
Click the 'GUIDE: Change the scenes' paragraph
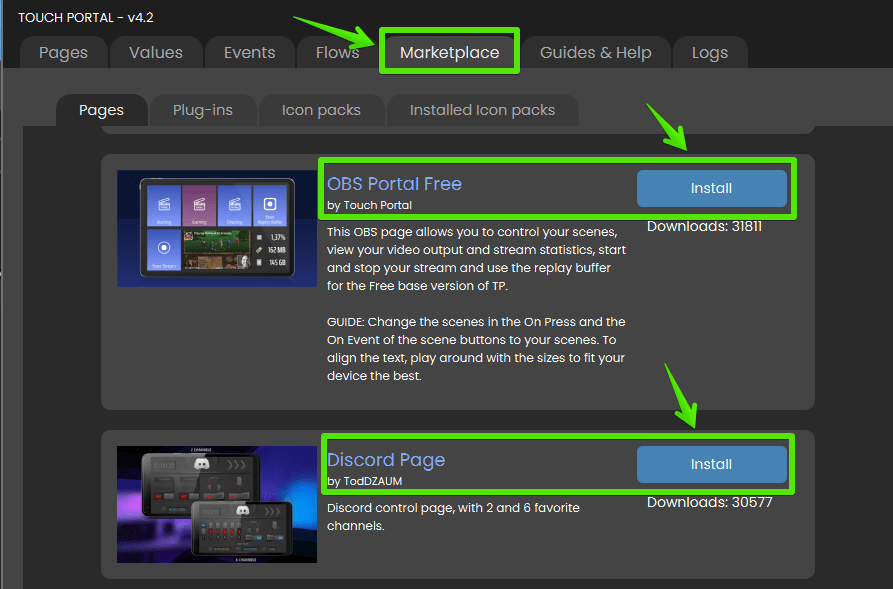click(476, 349)
